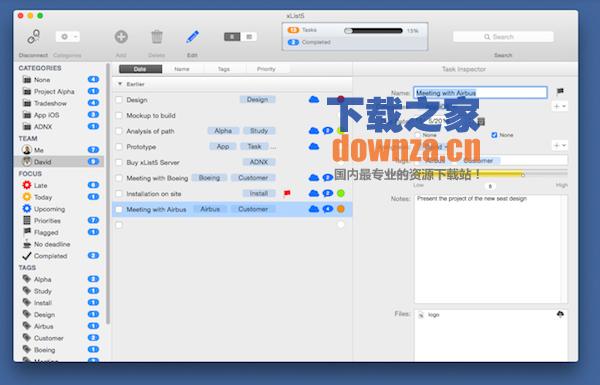
Task: Check the Analysis of path checkbox
Action: tap(119, 131)
